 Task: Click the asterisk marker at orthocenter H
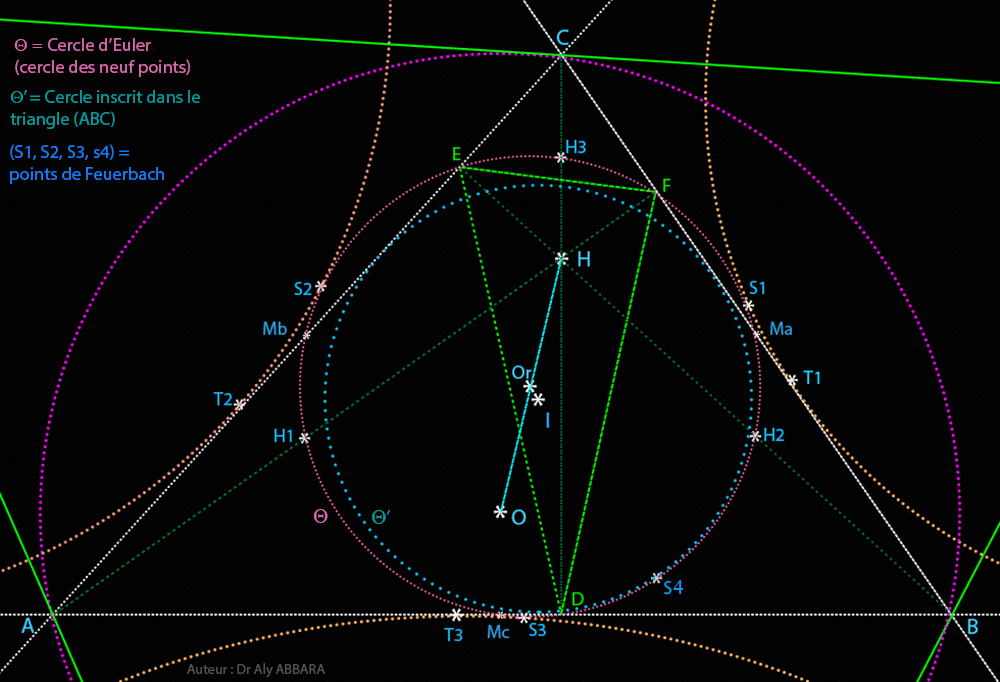561,259
